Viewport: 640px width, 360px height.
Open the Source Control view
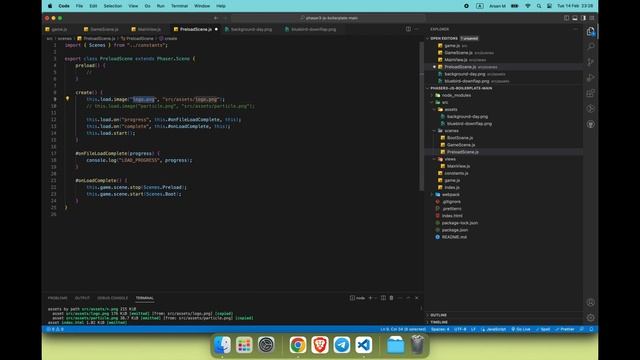[590, 62]
